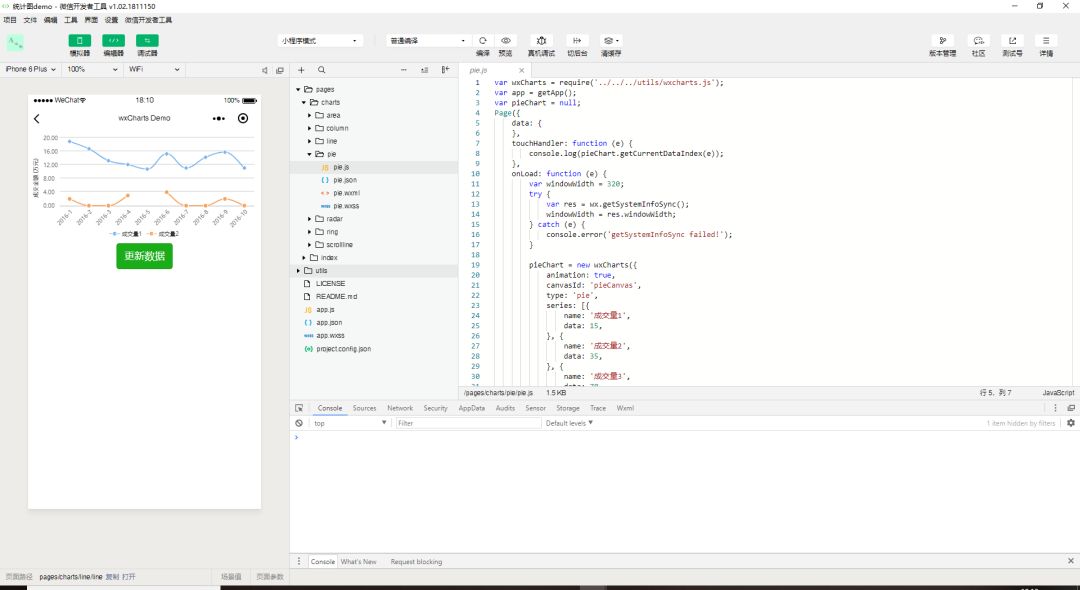Click the sort files icon in explorer
Image resolution: width=1080 pixels, height=590 pixels.
(424, 70)
